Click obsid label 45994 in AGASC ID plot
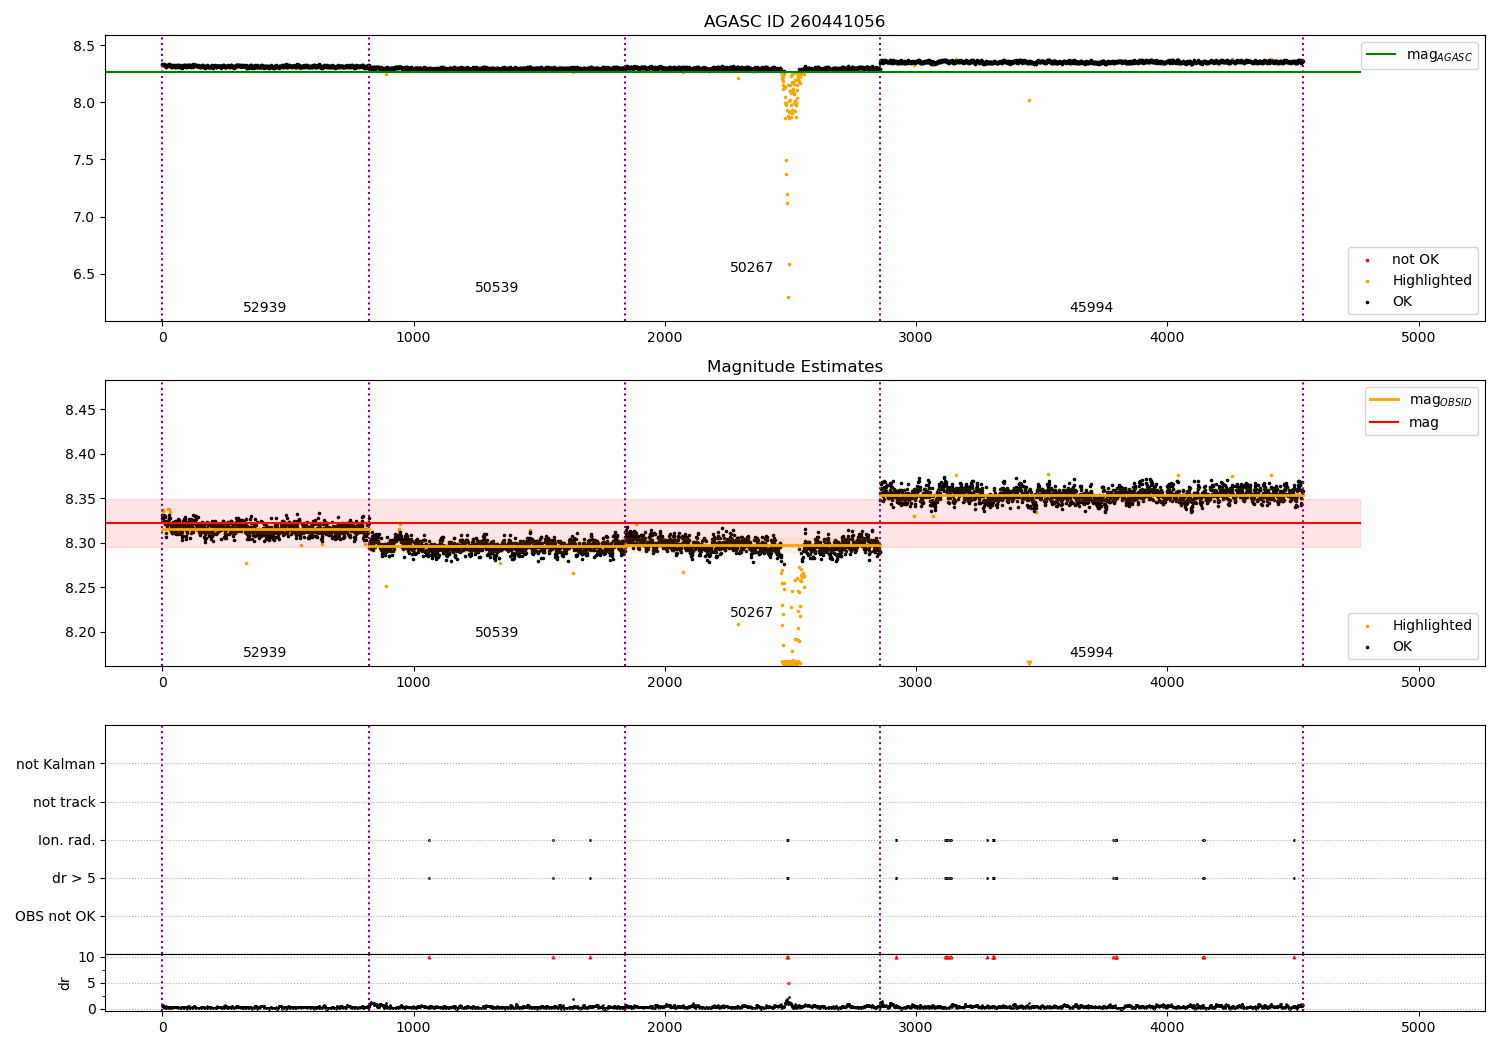1500x1050 pixels. pos(1091,308)
